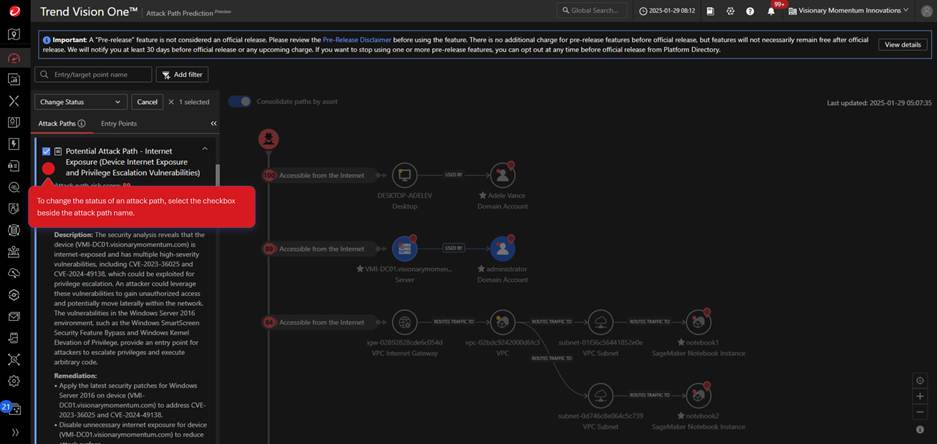Click the Add filter button
The width and height of the screenshot is (937, 444).
[182, 75]
